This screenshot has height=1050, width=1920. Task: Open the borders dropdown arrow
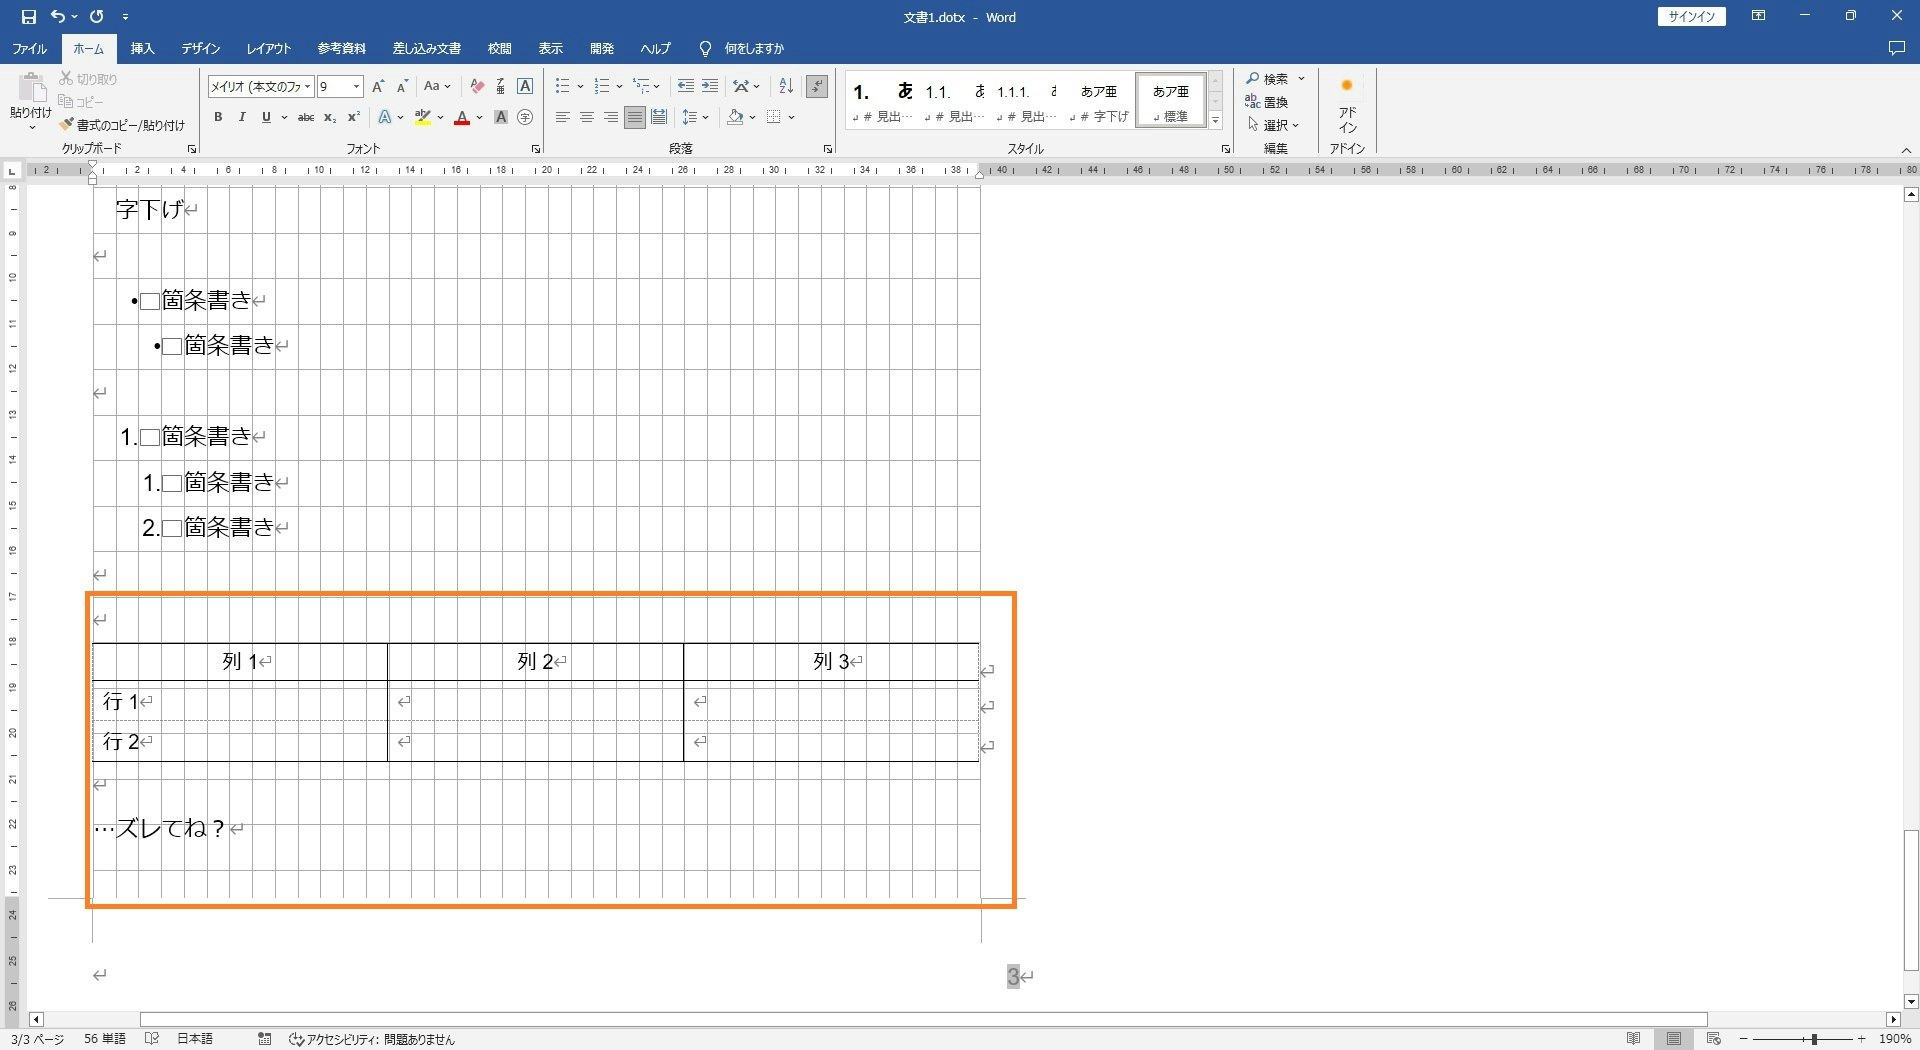coord(791,117)
